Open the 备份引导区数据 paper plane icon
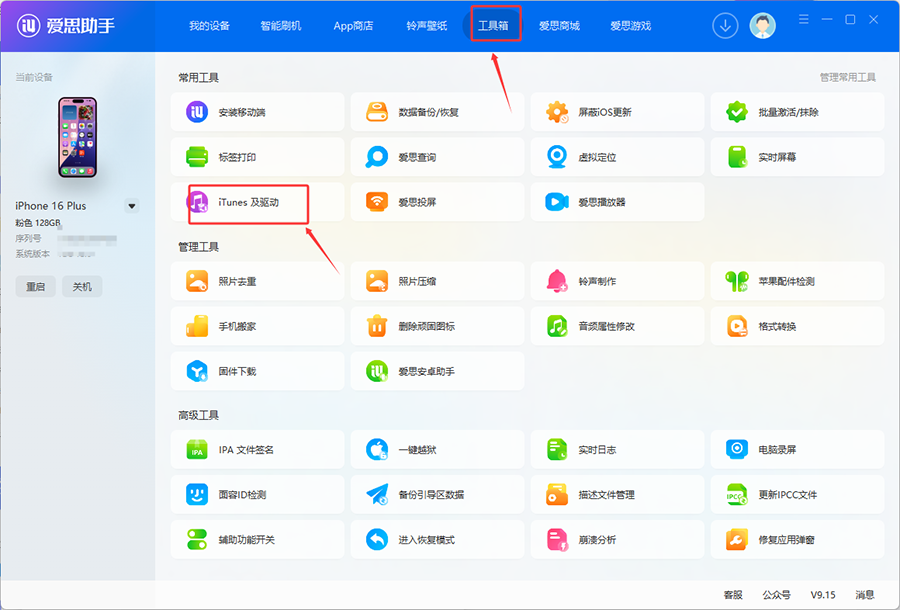Image resolution: width=900 pixels, height=610 pixels. [377, 494]
